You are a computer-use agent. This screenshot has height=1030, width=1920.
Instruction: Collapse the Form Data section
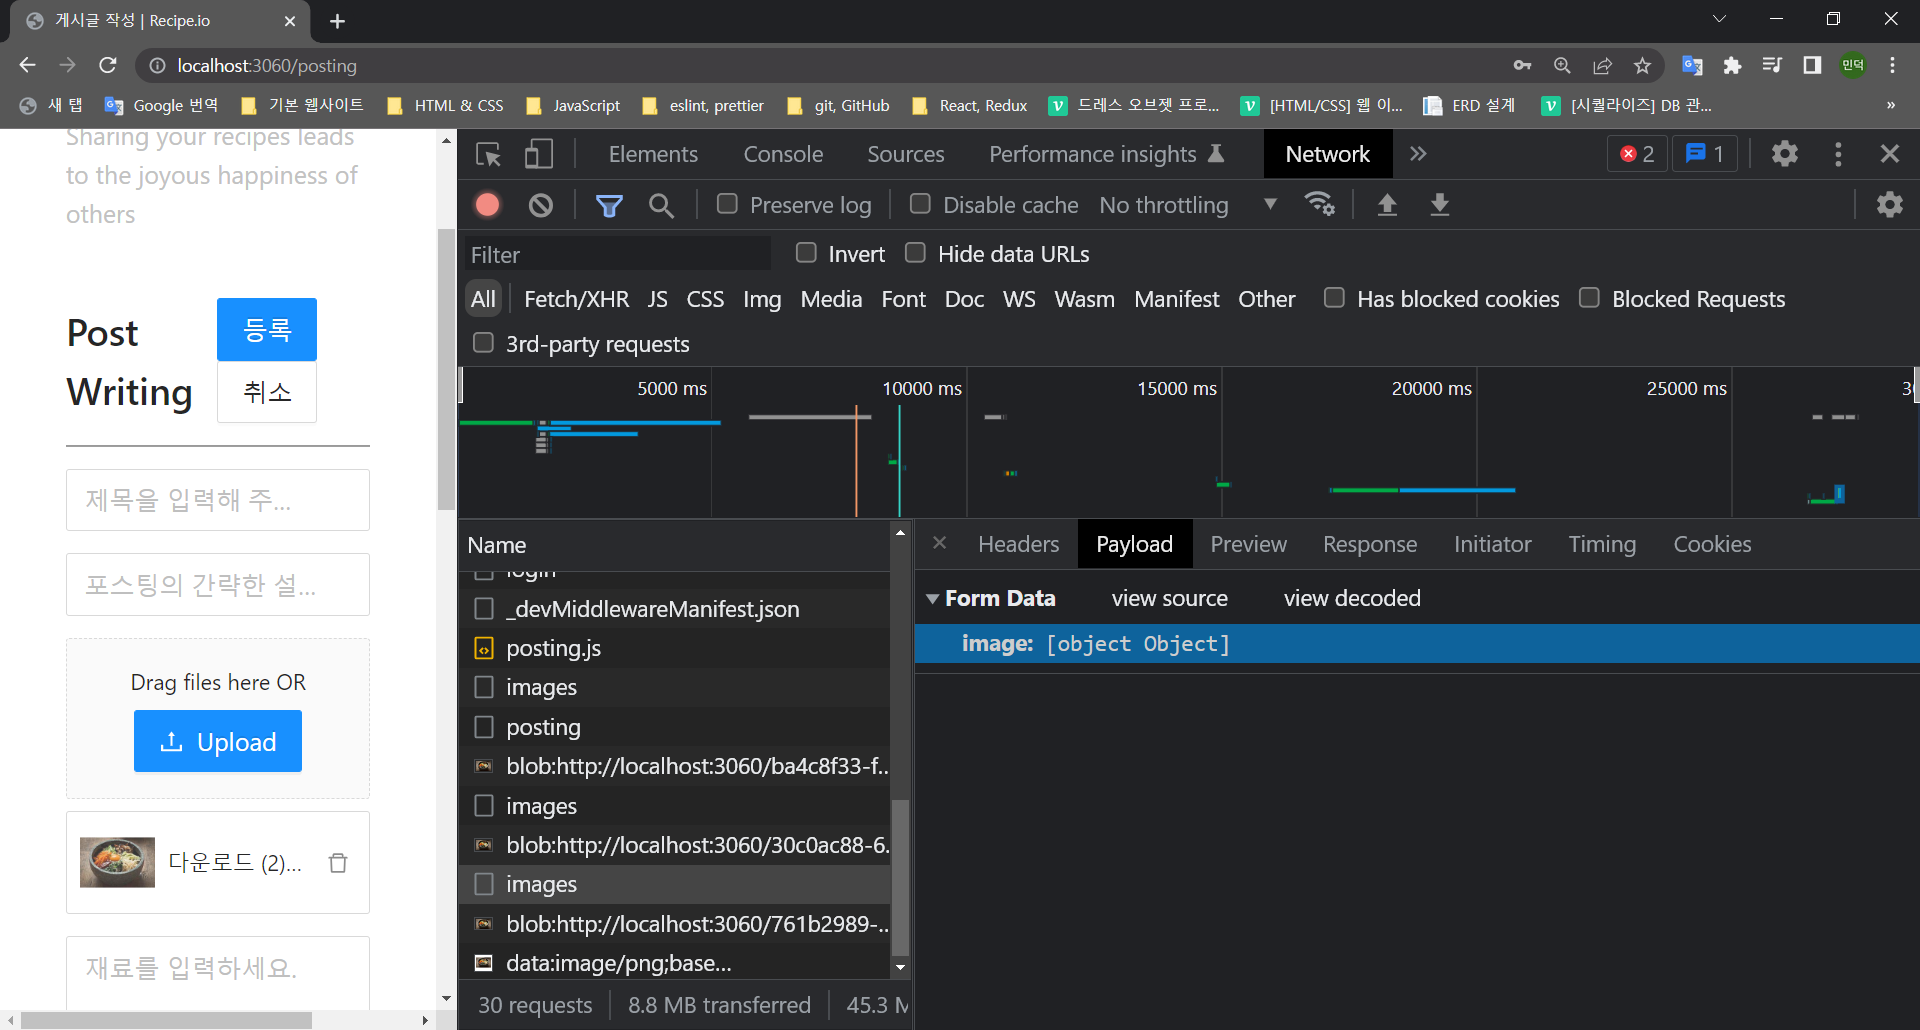932,598
